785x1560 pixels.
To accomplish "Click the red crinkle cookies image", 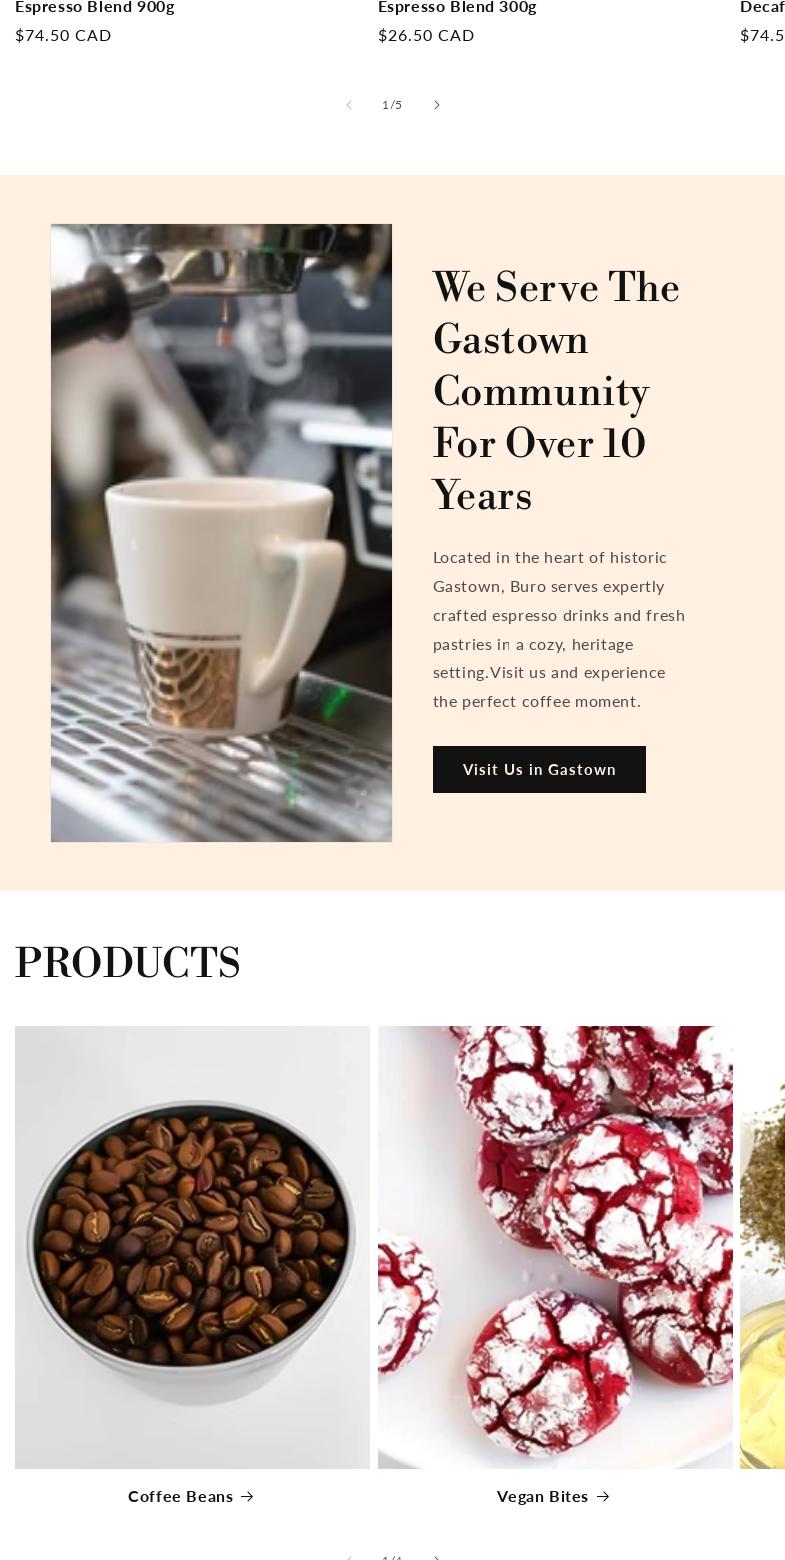I will pos(555,1247).
